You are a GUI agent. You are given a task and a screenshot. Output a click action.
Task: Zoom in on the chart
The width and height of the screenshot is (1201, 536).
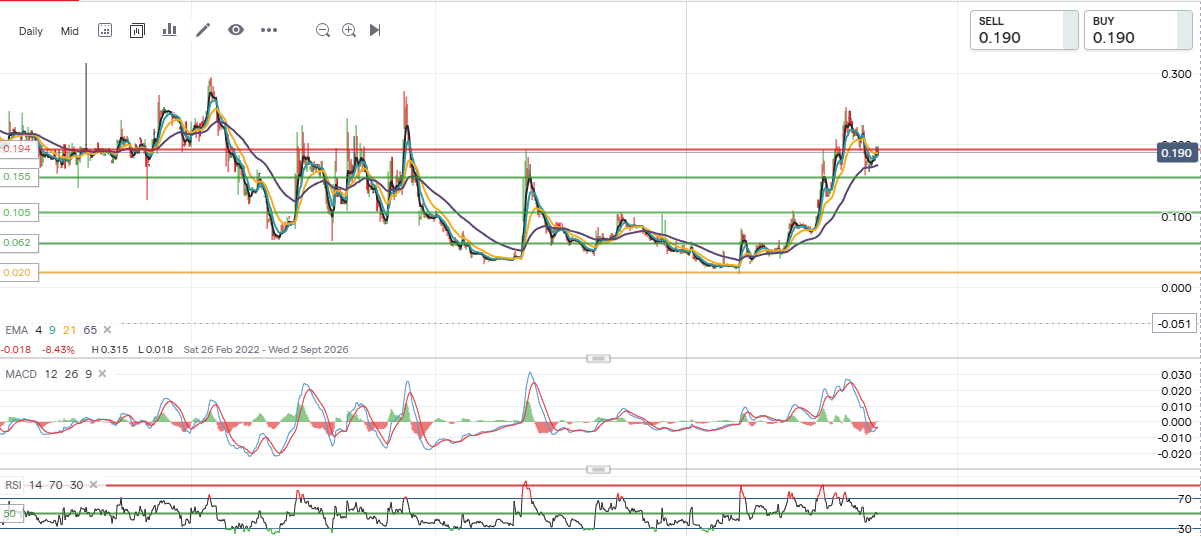(349, 30)
